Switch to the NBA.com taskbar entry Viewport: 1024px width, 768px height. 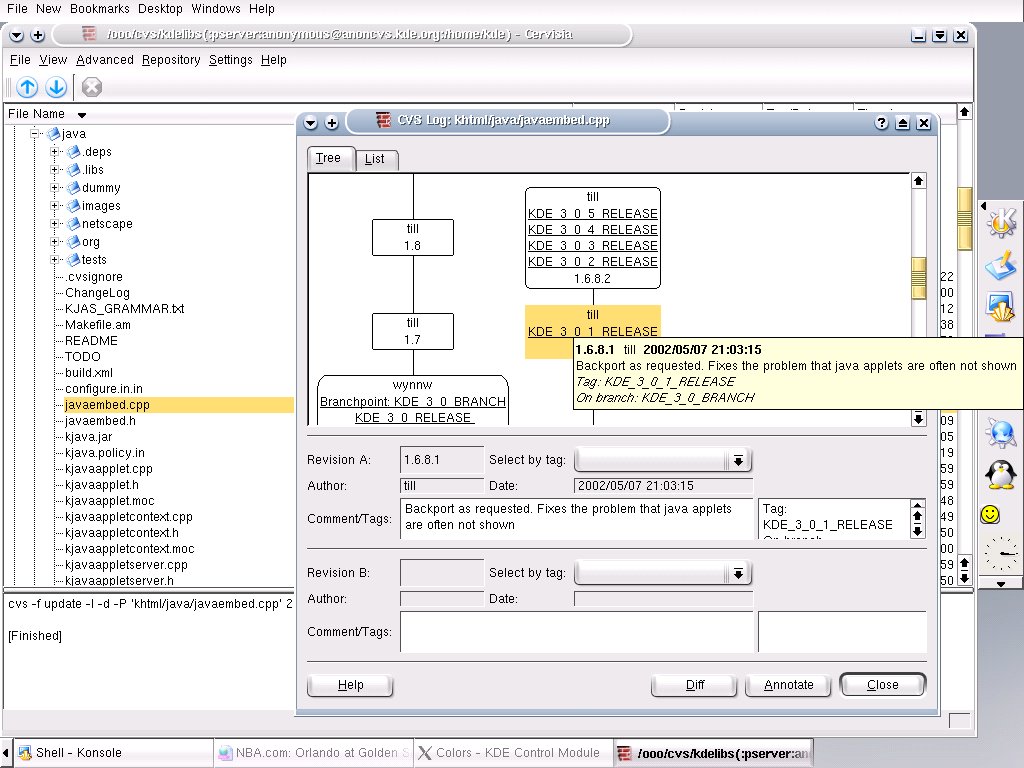(313, 752)
